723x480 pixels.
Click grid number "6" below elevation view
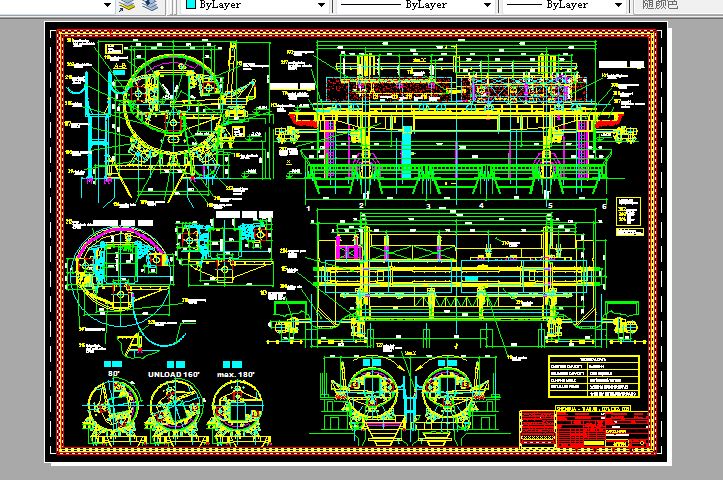click(x=604, y=206)
